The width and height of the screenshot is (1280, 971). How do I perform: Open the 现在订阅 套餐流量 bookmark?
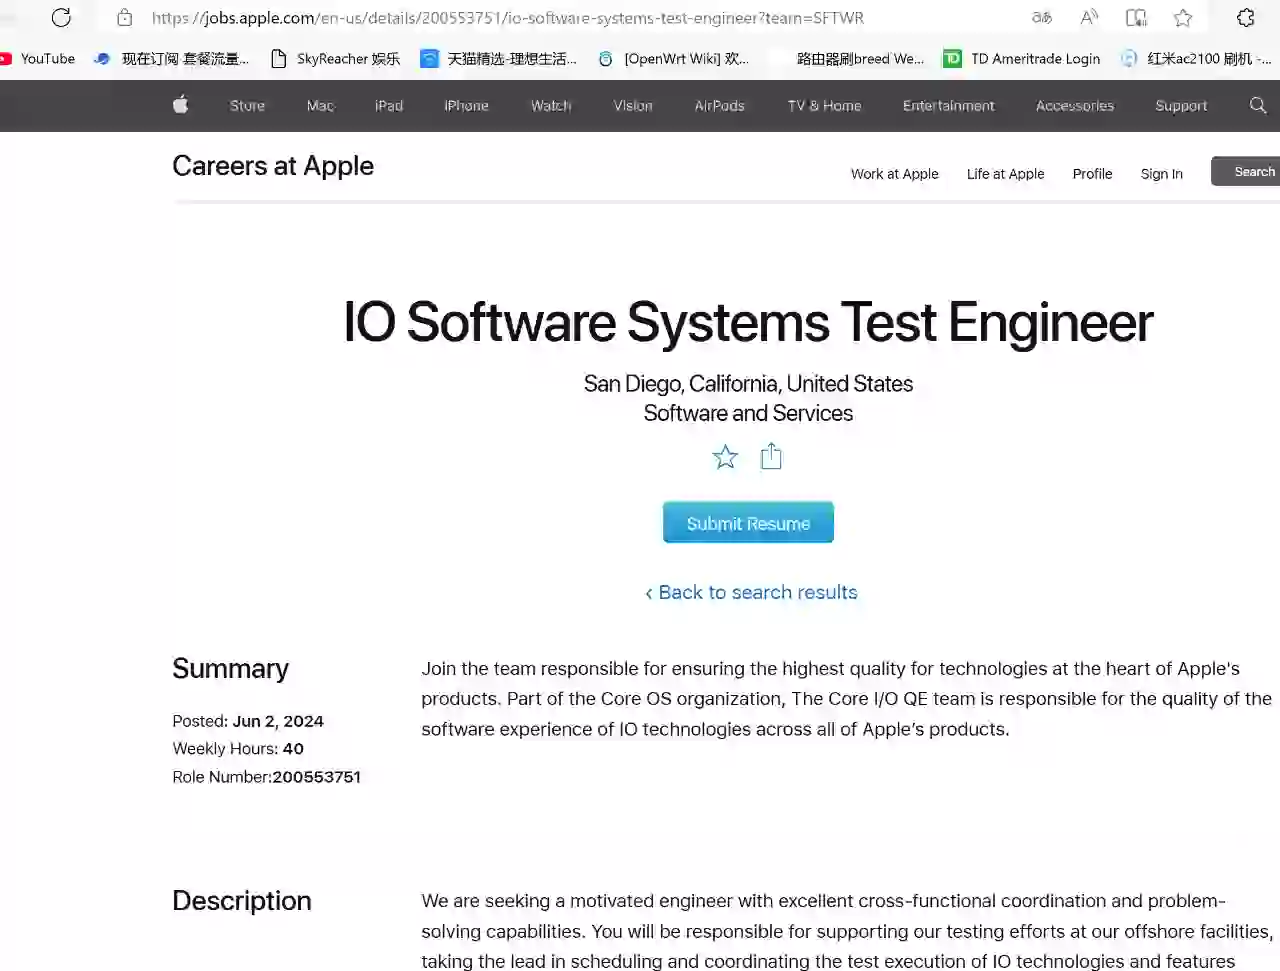[x=171, y=59]
